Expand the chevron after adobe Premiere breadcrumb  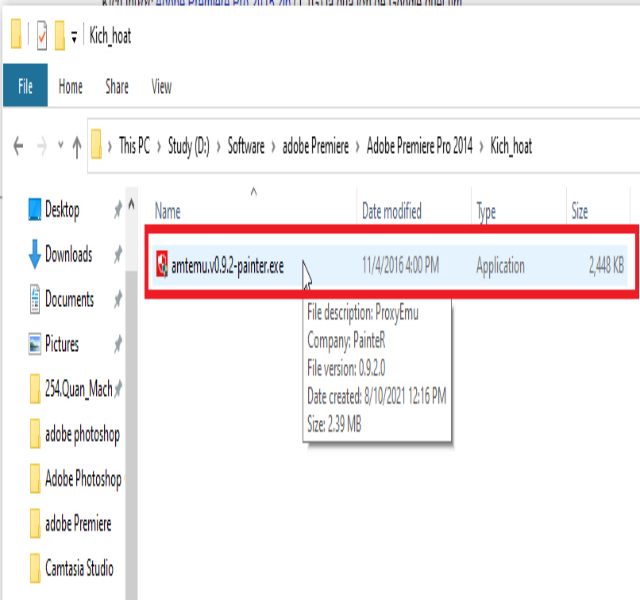pos(358,147)
